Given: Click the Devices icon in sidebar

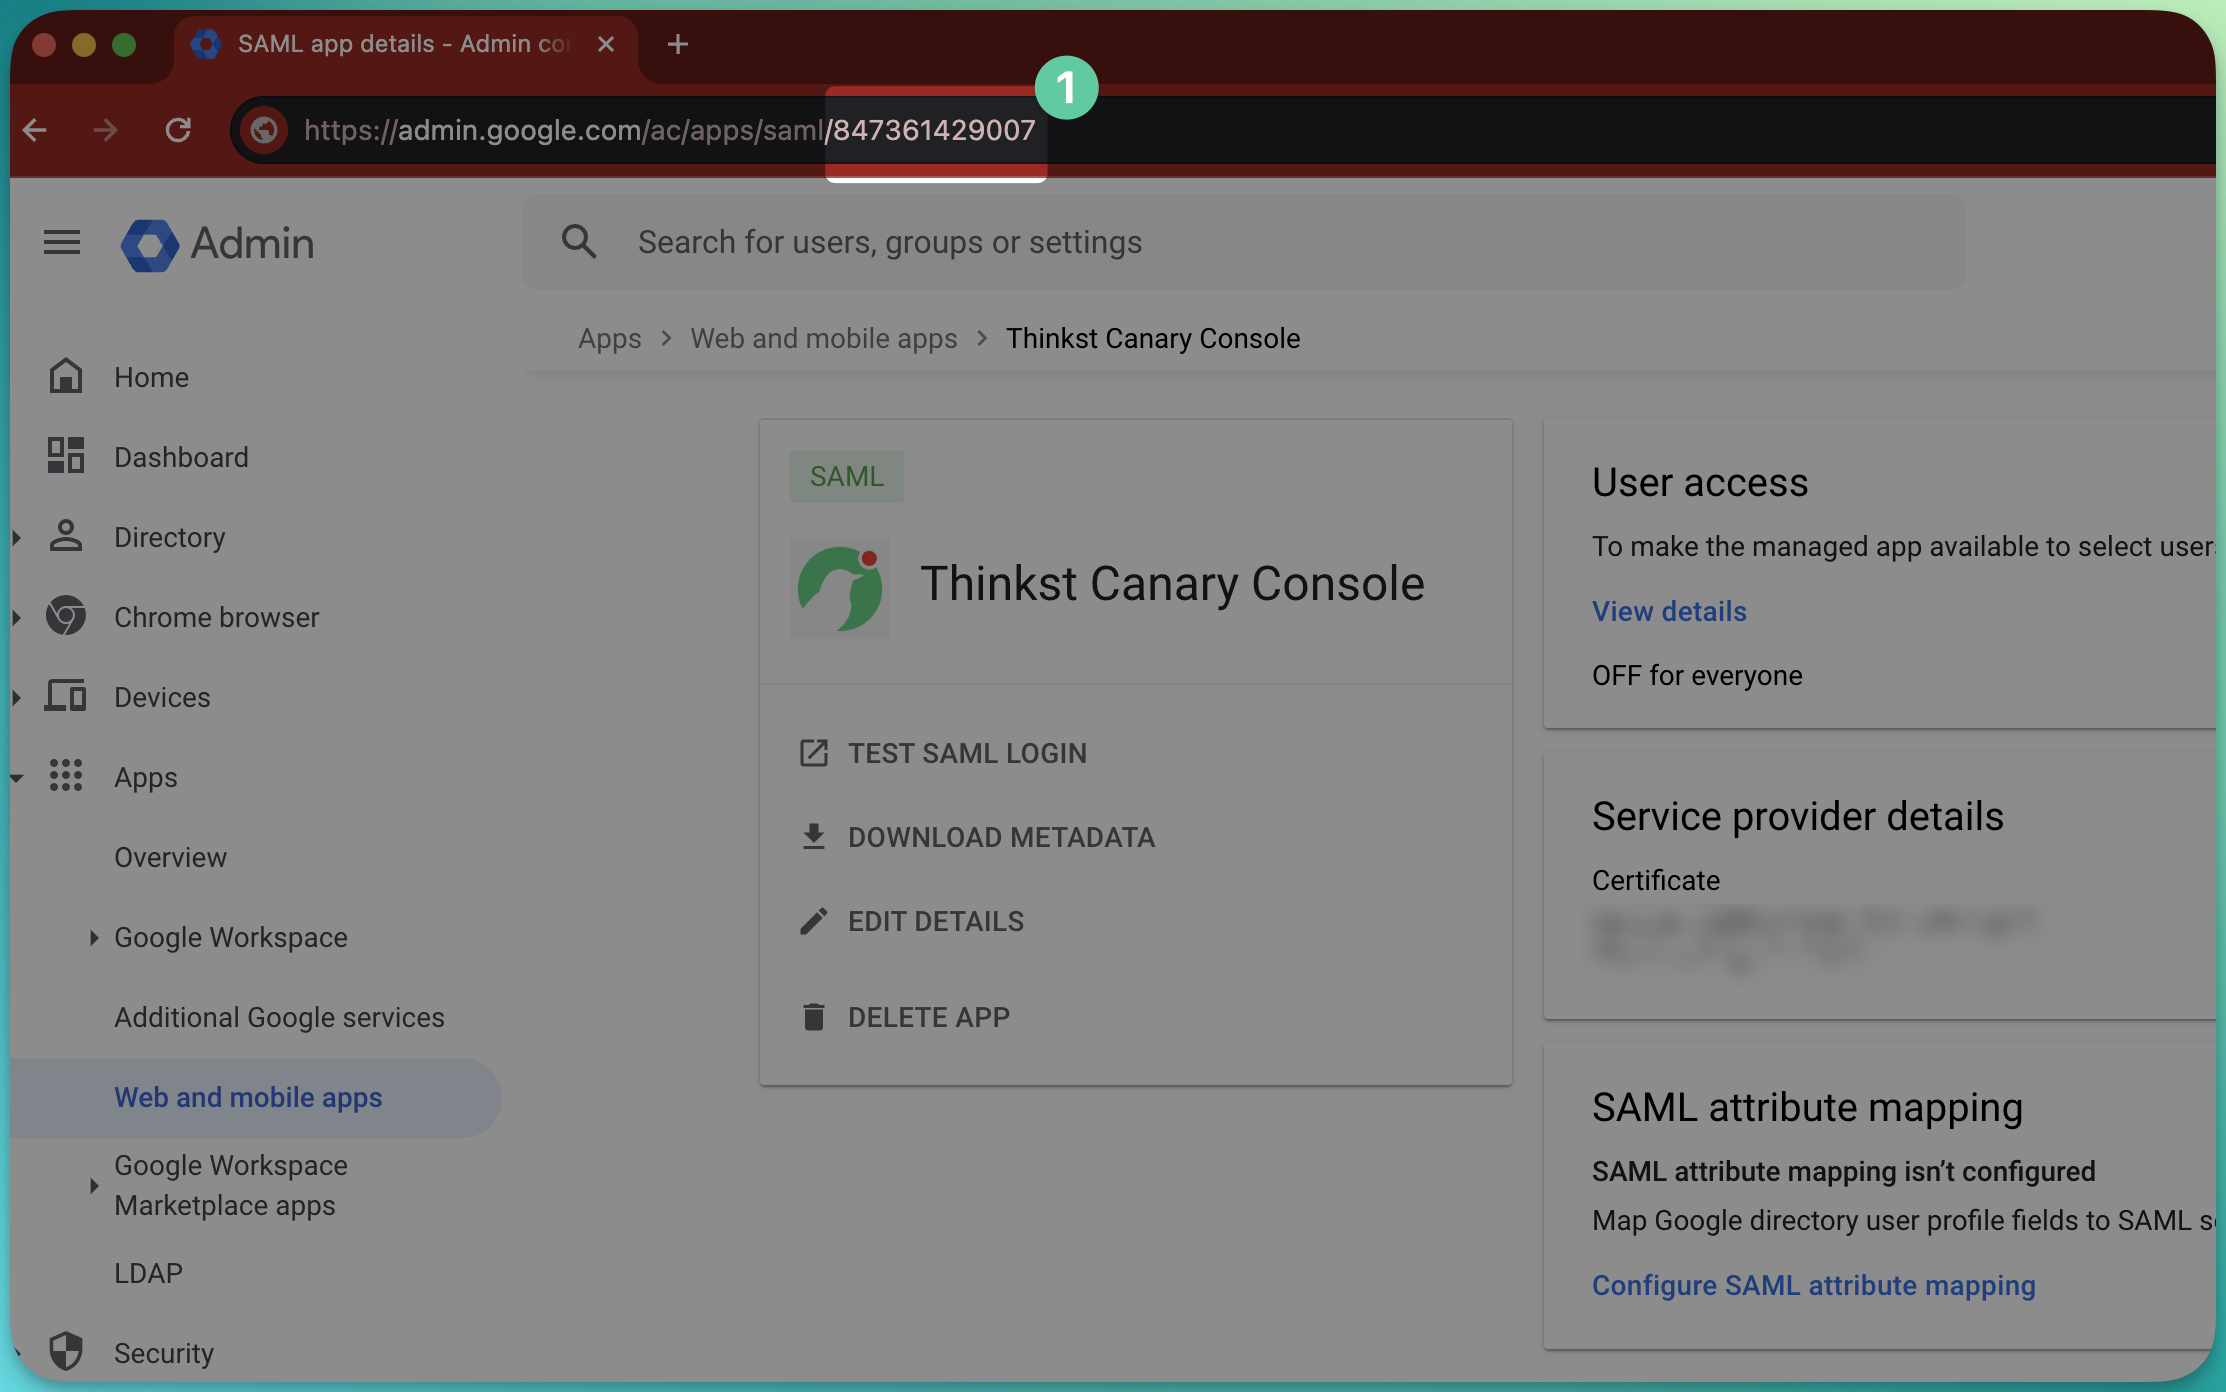Looking at the screenshot, I should click(x=66, y=696).
